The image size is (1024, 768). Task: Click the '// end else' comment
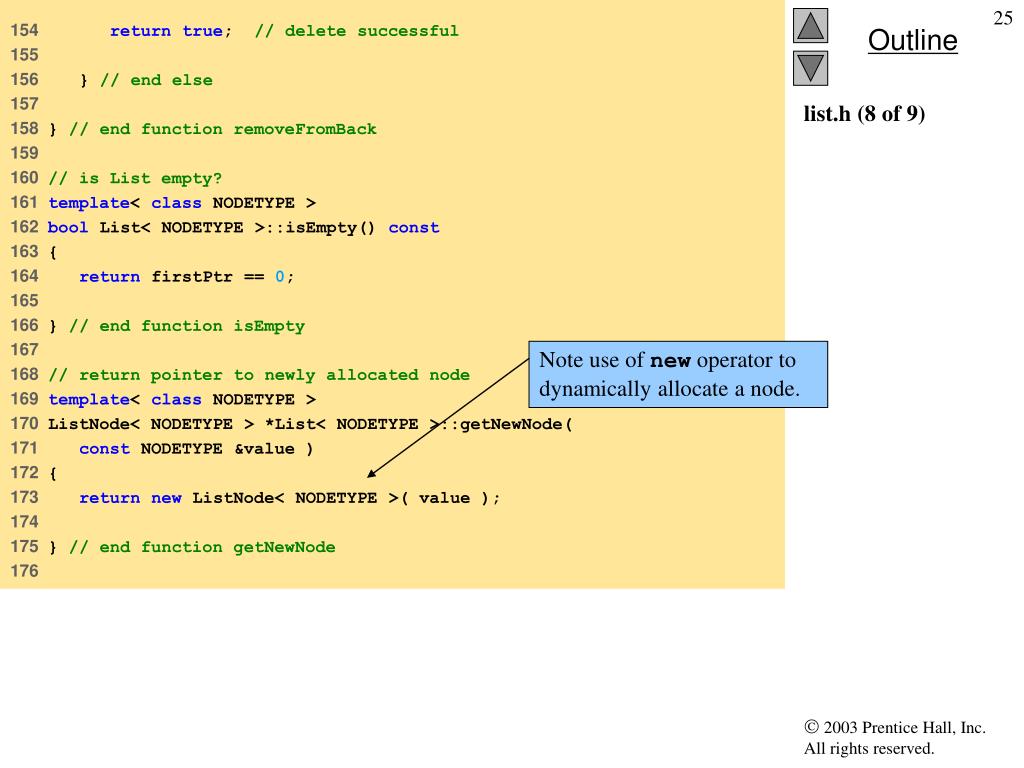click(x=156, y=80)
